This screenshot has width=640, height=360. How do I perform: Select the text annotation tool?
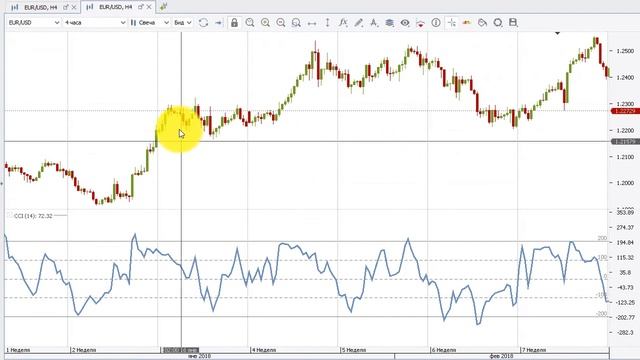click(x=374, y=23)
